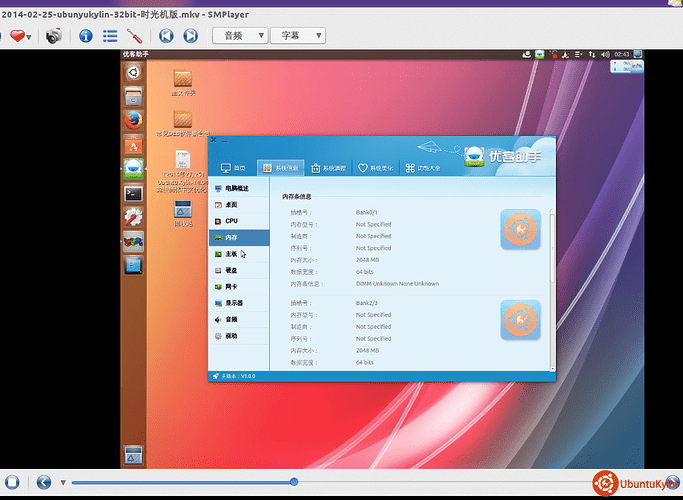Select the 系统信息 tab in Youker Assistant

(281, 168)
